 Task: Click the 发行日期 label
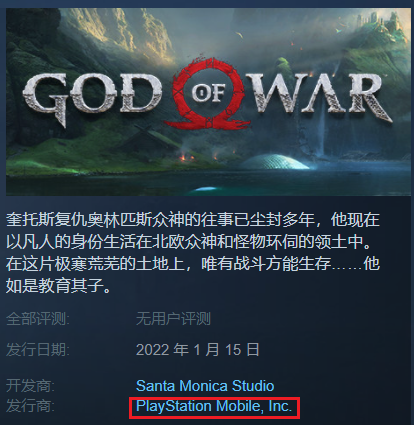coord(38,350)
